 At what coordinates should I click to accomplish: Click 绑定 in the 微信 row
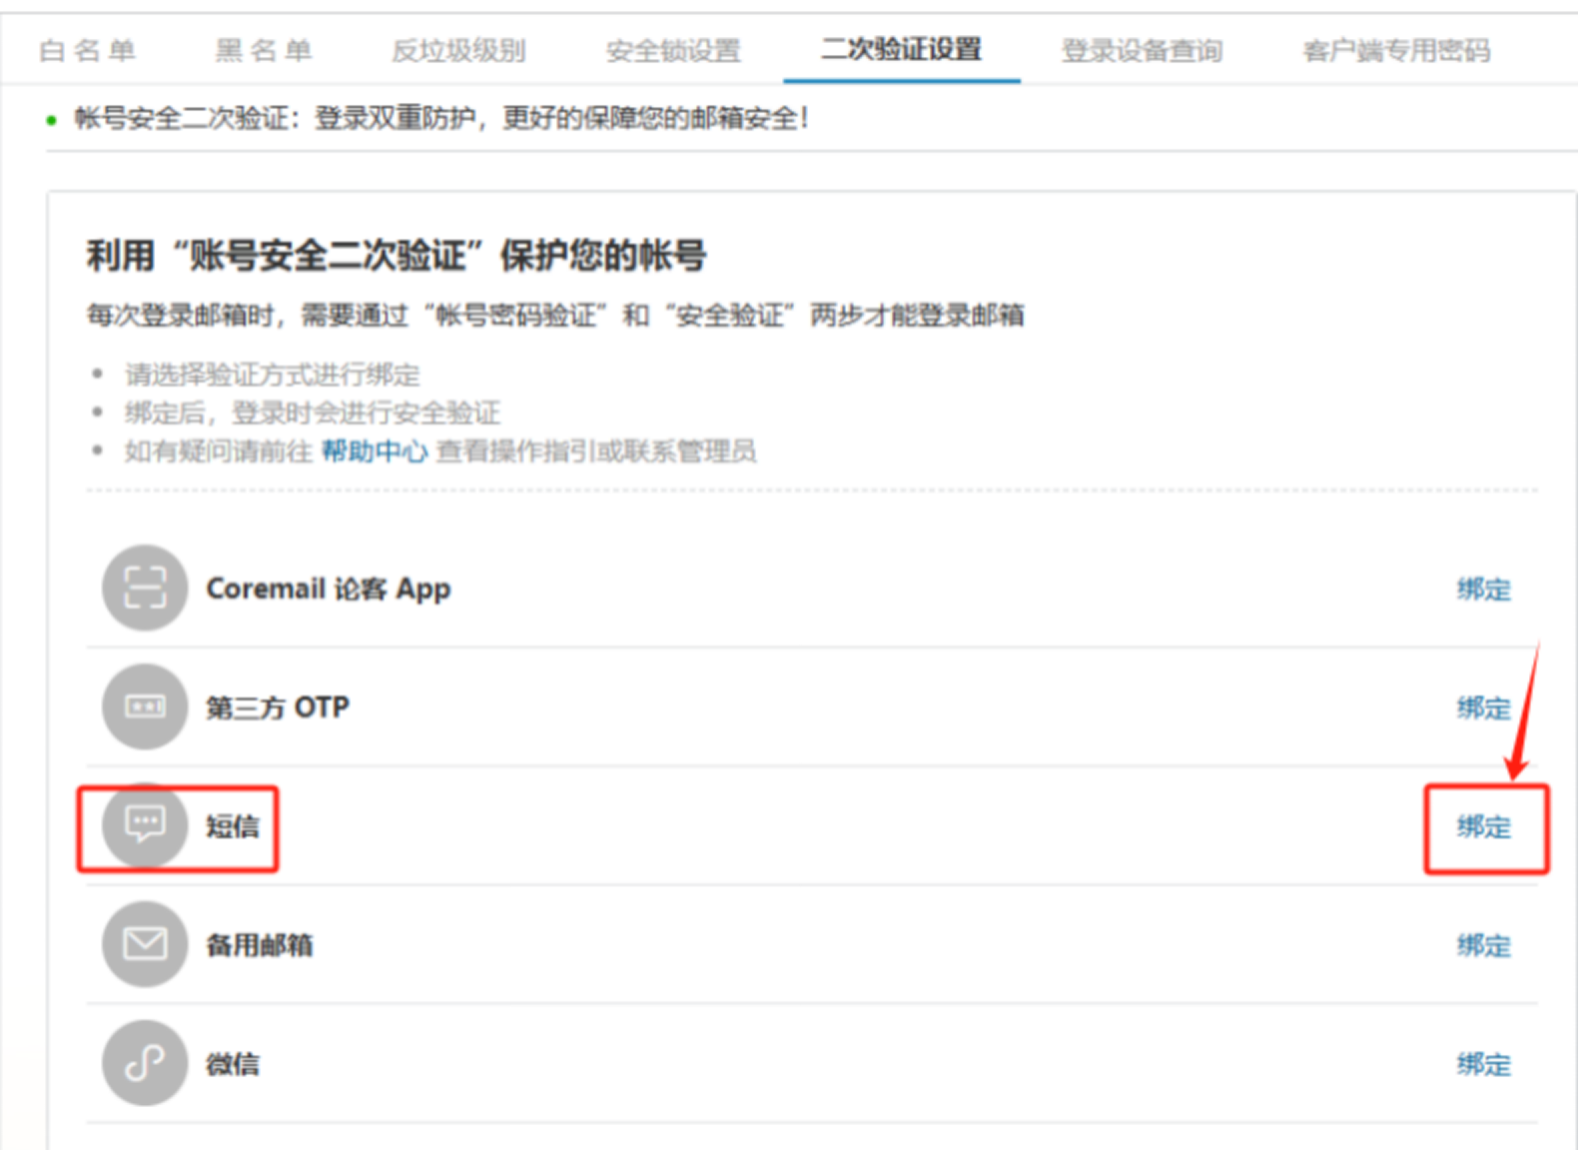1483,1064
